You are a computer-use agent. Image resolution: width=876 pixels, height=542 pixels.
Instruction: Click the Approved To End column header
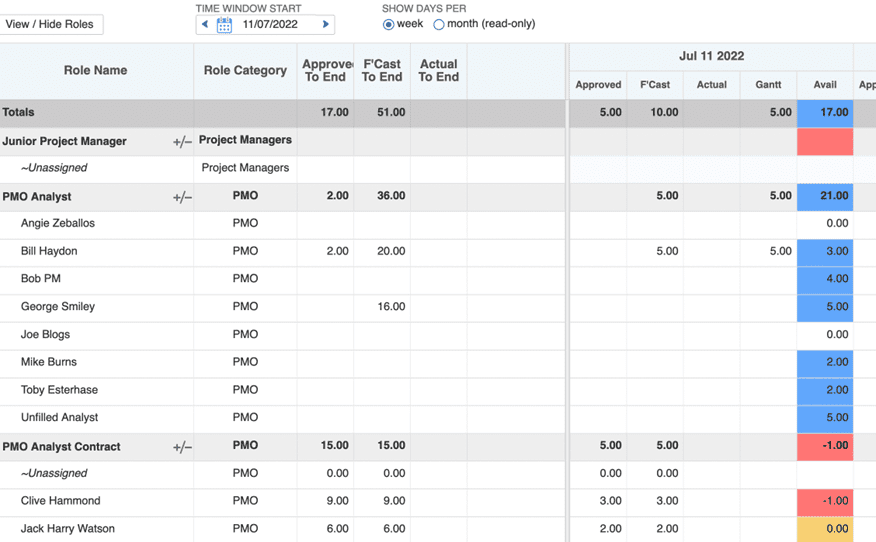tap(326, 70)
